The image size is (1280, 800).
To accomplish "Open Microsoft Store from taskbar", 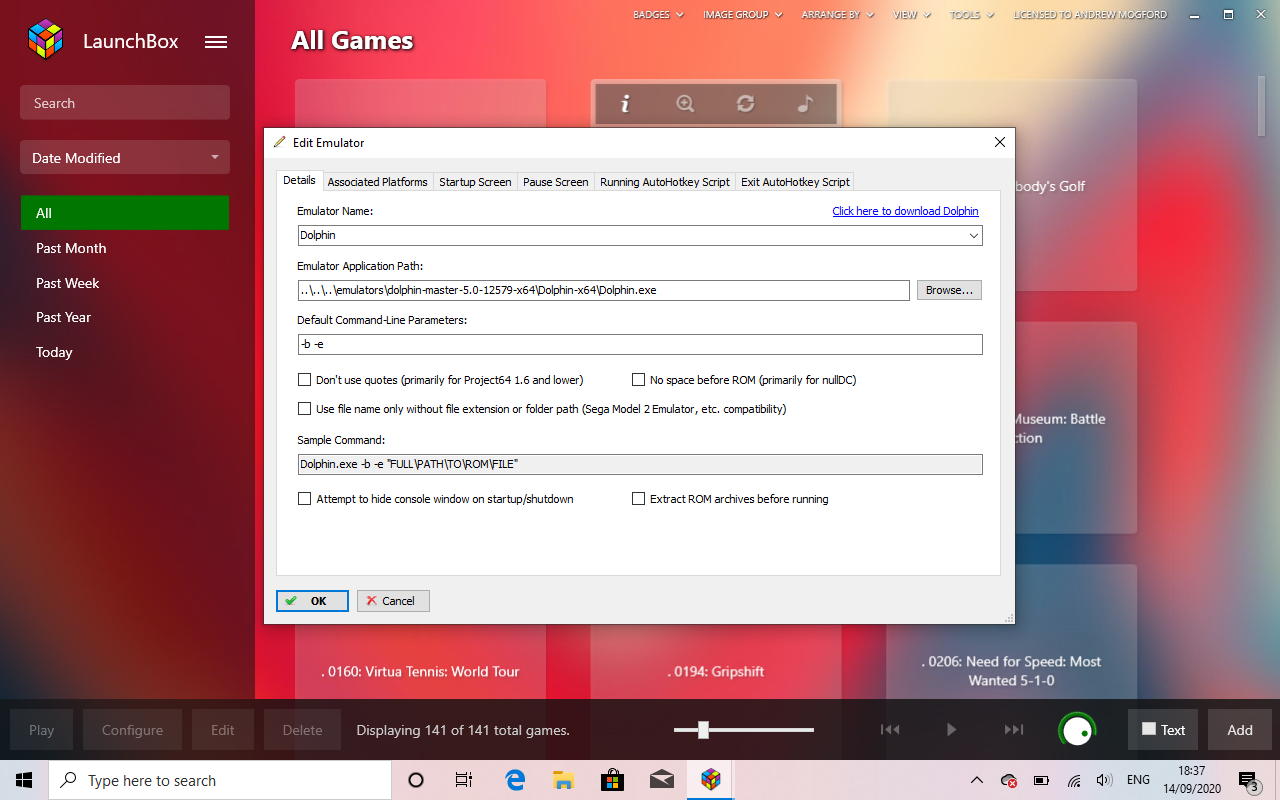I will click(x=612, y=780).
